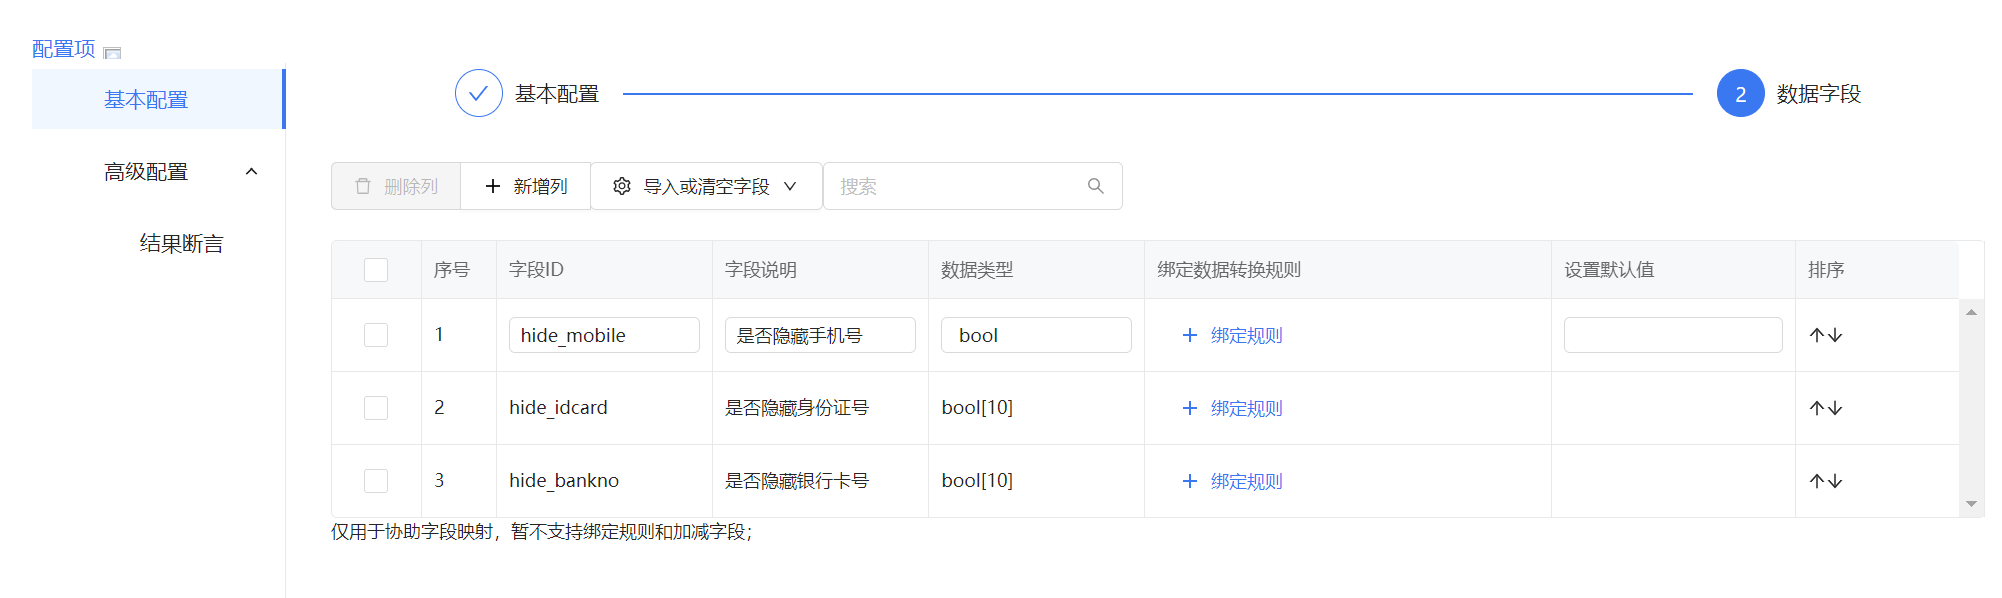The width and height of the screenshot is (2002, 598).
Task: Select 基本配置 in the sidebar
Action: [146, 100]
